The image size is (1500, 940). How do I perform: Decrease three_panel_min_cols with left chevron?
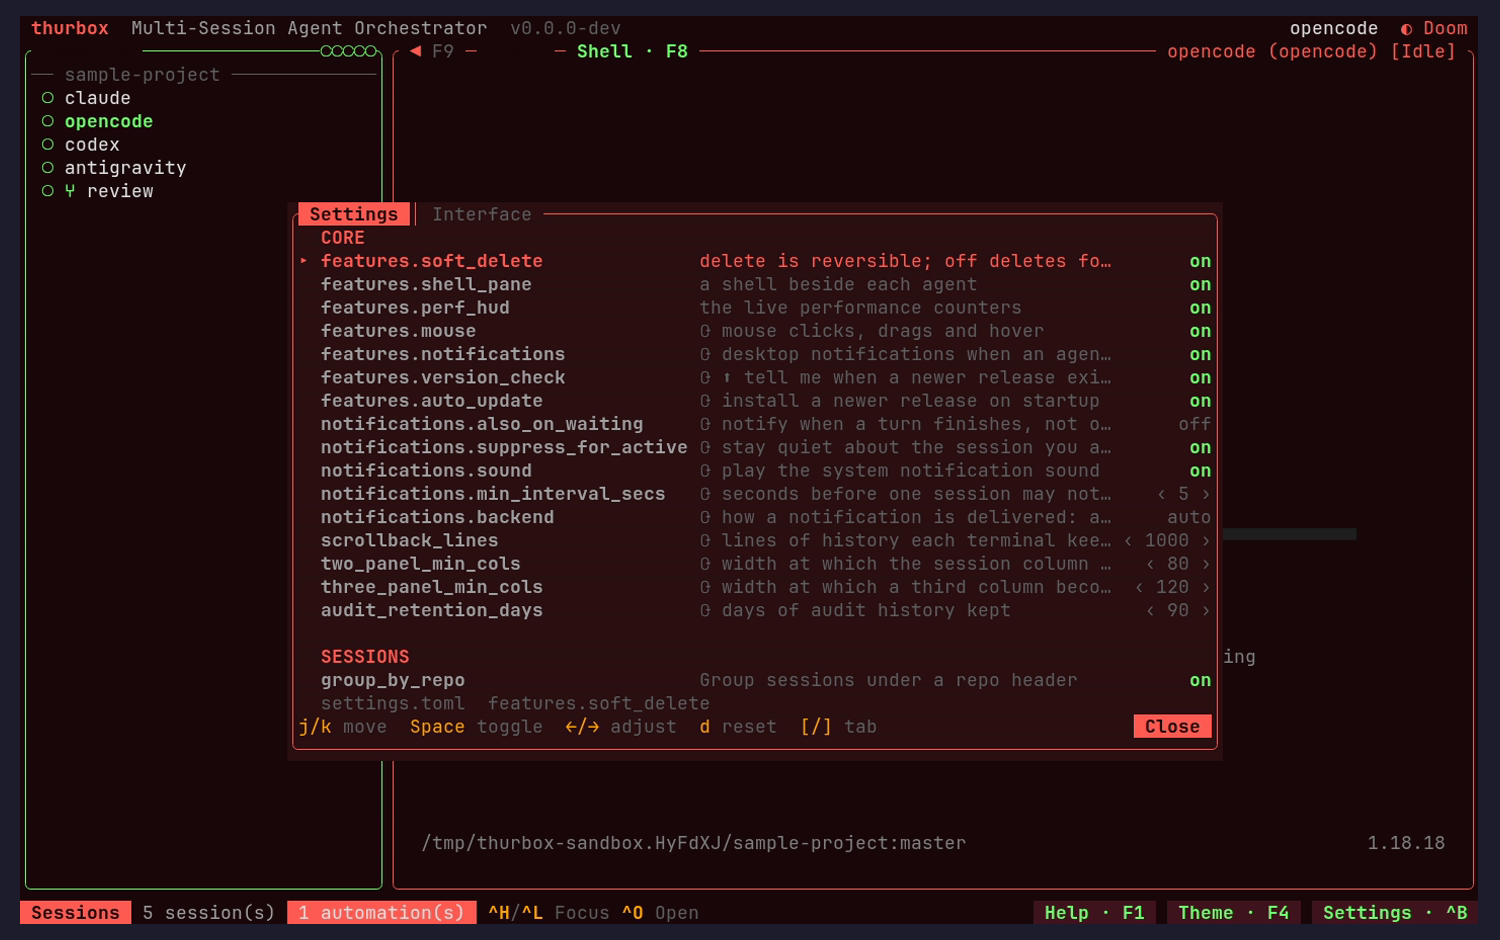coord(1139,587)
